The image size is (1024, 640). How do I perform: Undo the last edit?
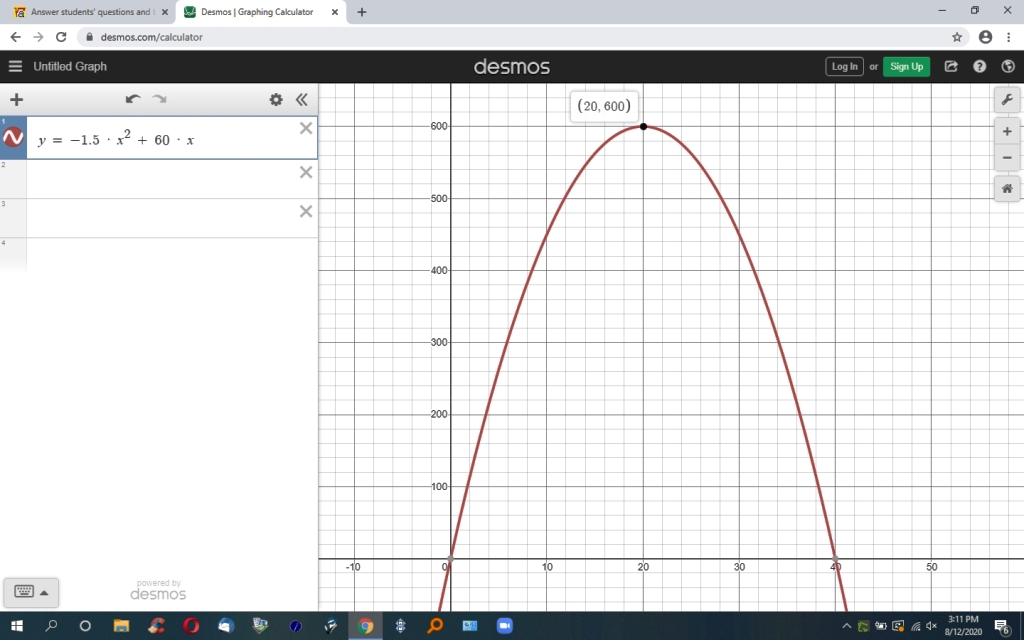coord(133,99)
